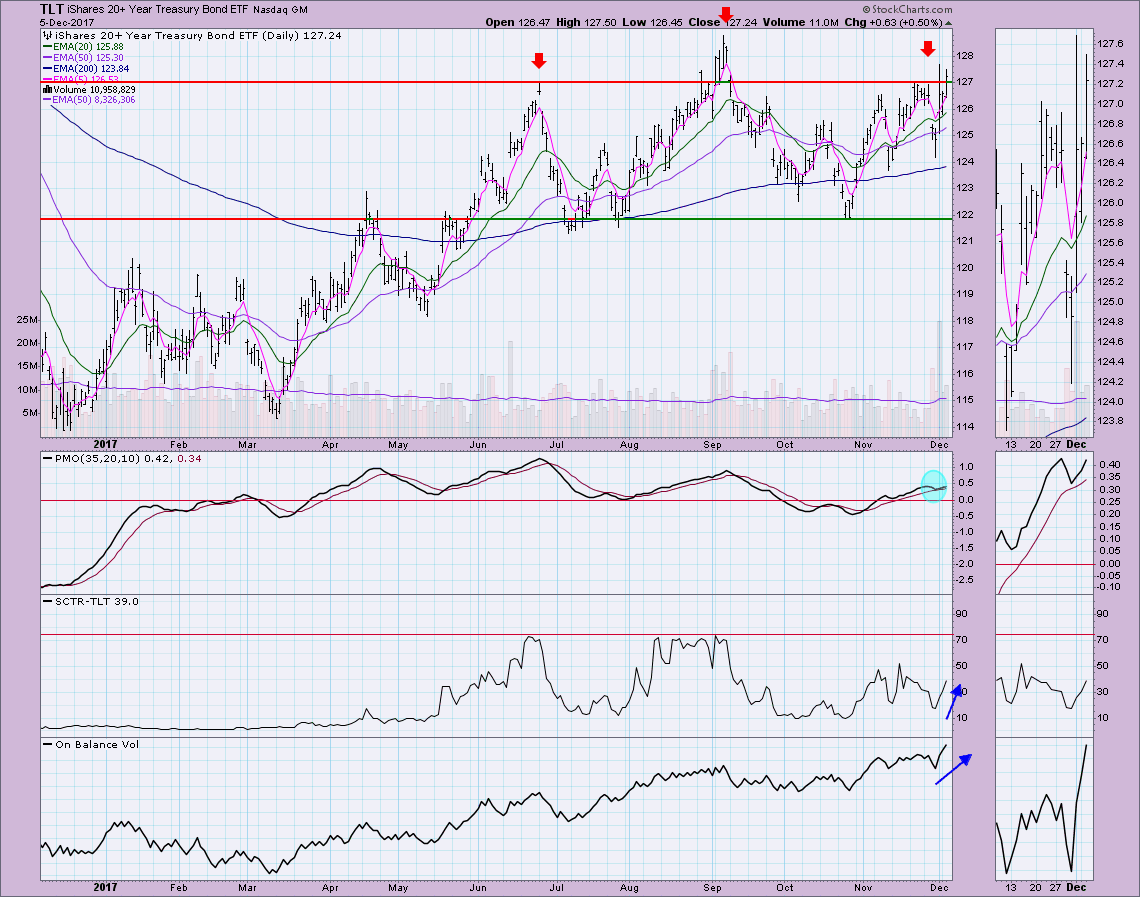Click the Chg +0.63 (+0.50%) readout
This screenshot has height=897, width=1140.
point(893,23)
